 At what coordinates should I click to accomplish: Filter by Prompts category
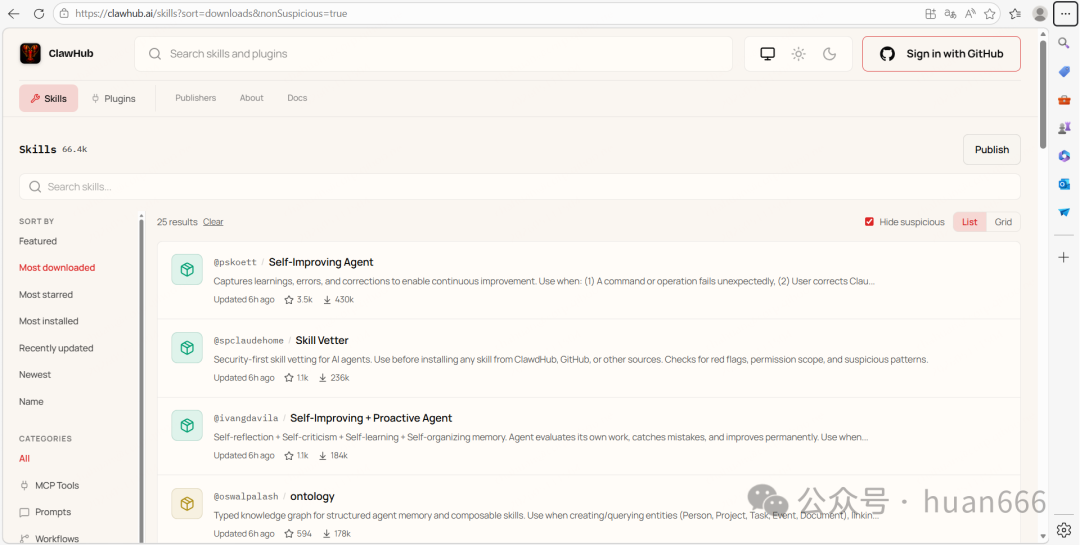pyautogui.click(x=45, y=512)
